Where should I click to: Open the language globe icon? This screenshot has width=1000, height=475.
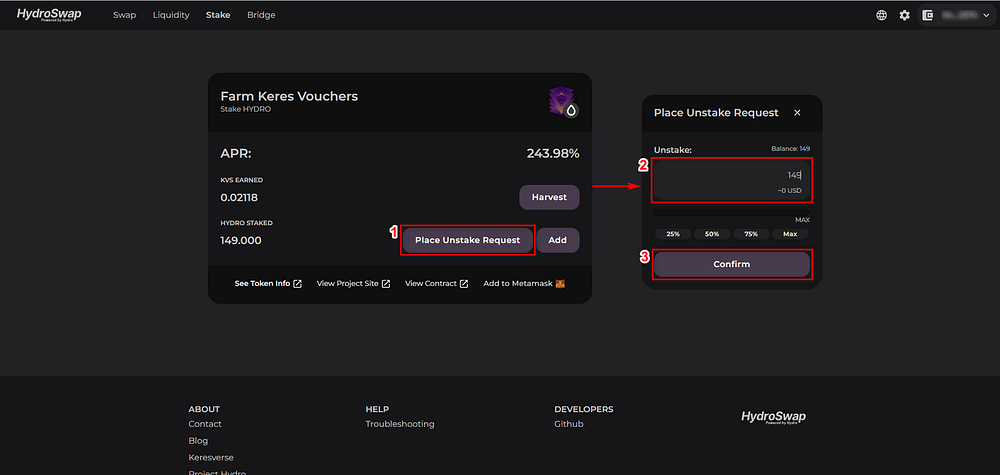881,15
